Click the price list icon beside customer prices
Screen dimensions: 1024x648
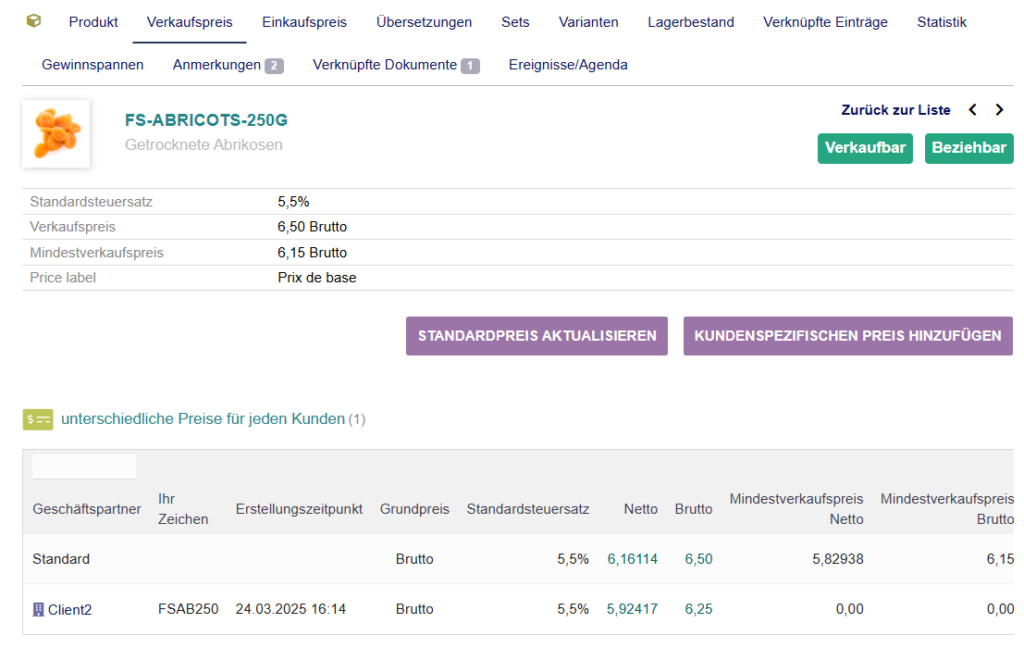(x=38, y=419)
